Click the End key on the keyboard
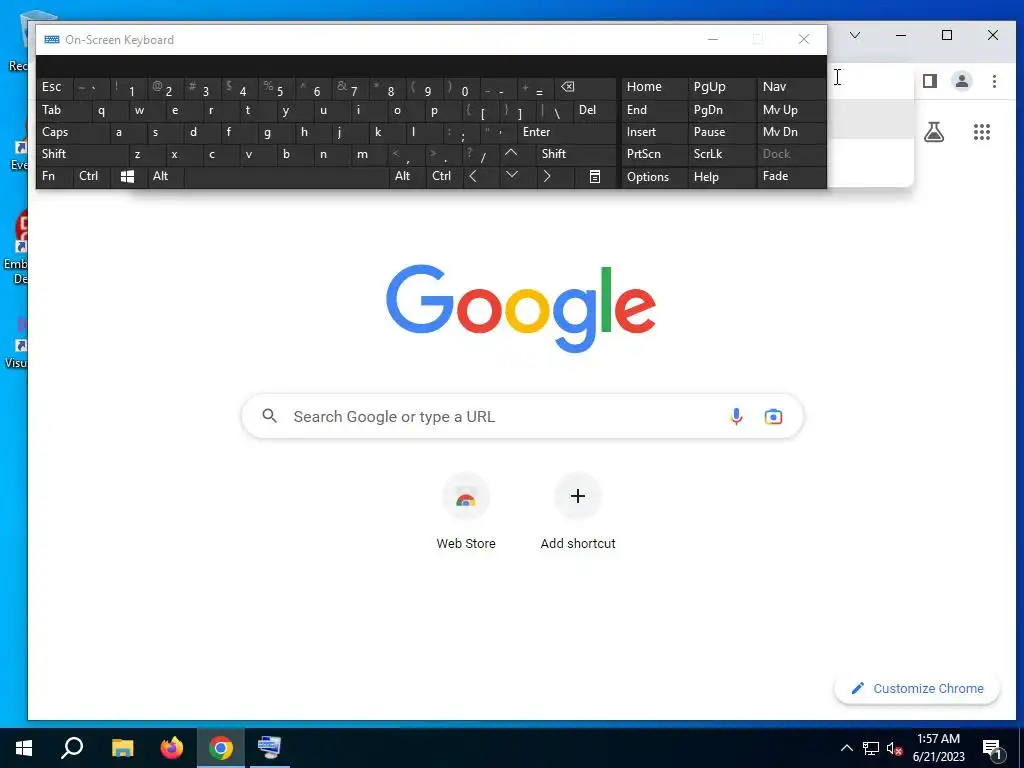 (x=654, y=110)
